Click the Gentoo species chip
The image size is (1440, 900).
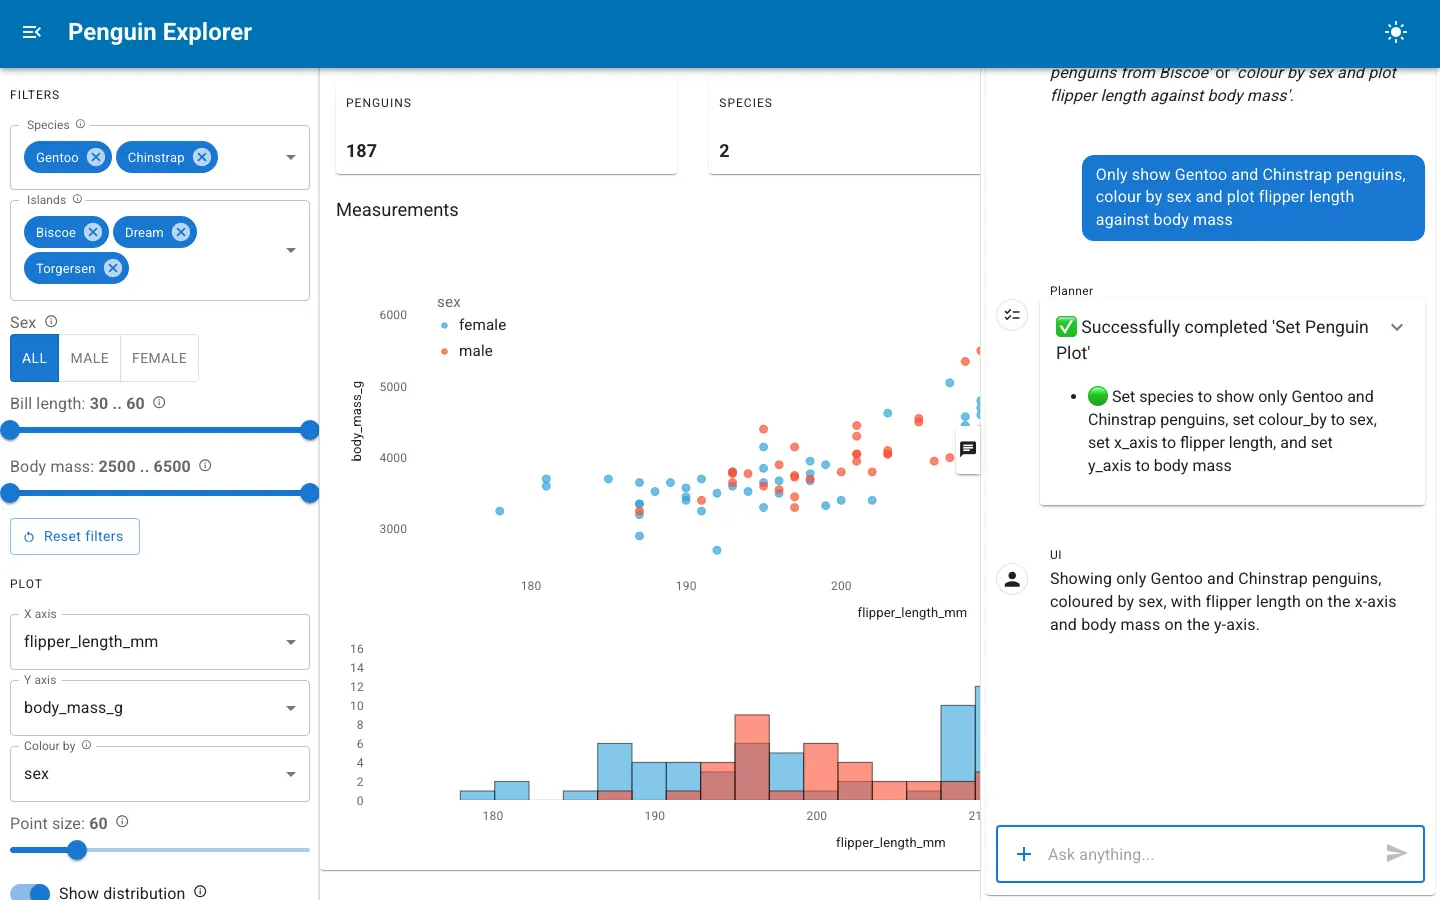57,157
